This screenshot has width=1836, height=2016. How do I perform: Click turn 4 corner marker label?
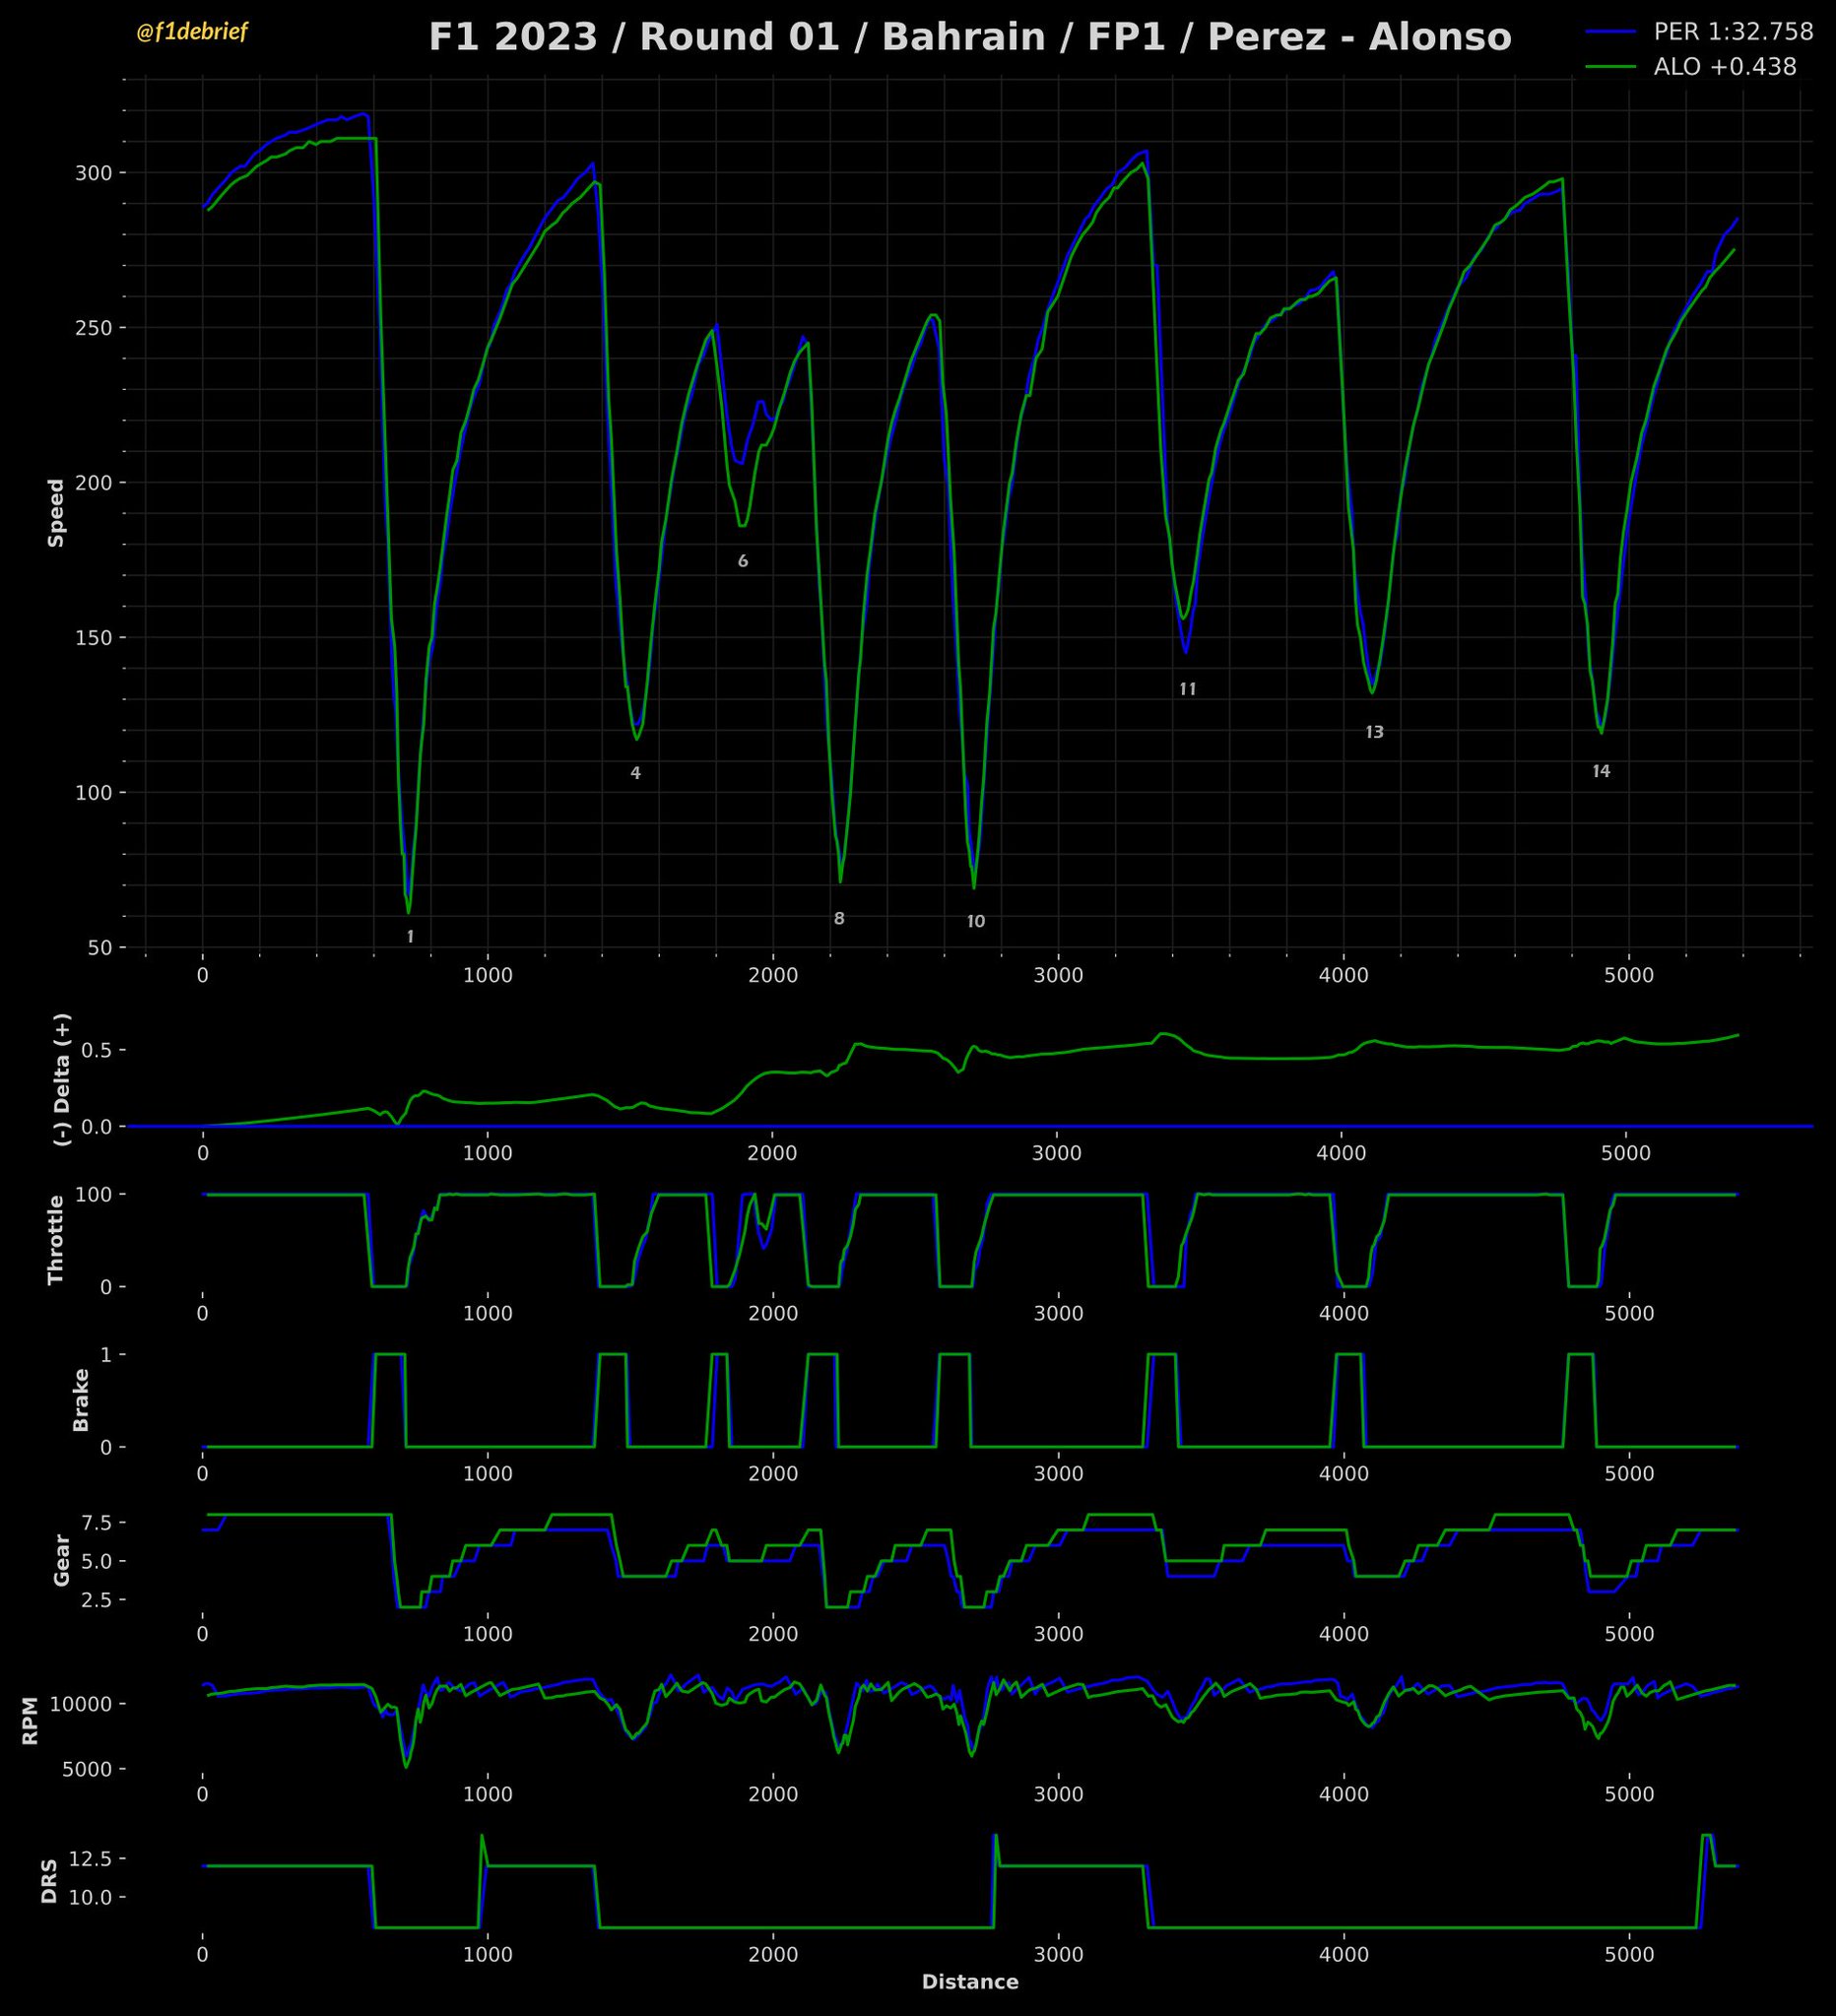pyautogui.click(x=635, y=773)
